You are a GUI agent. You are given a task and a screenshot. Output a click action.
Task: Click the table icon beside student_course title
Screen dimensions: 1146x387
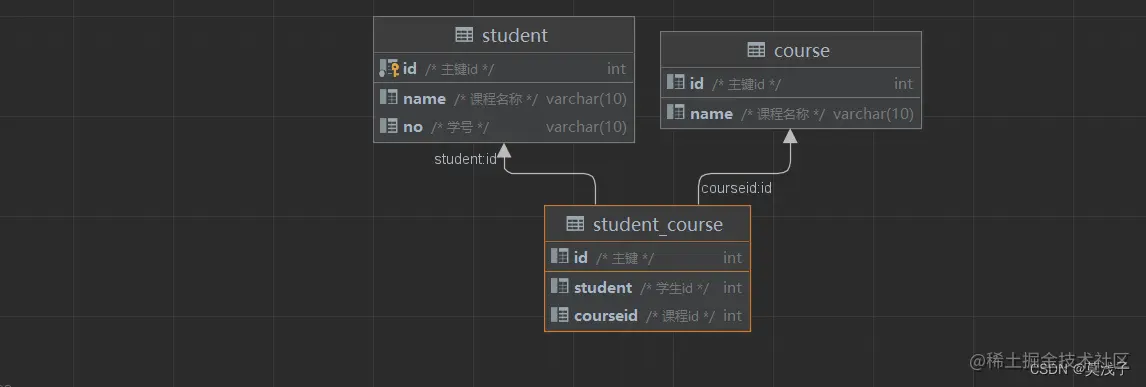[575, 224]
